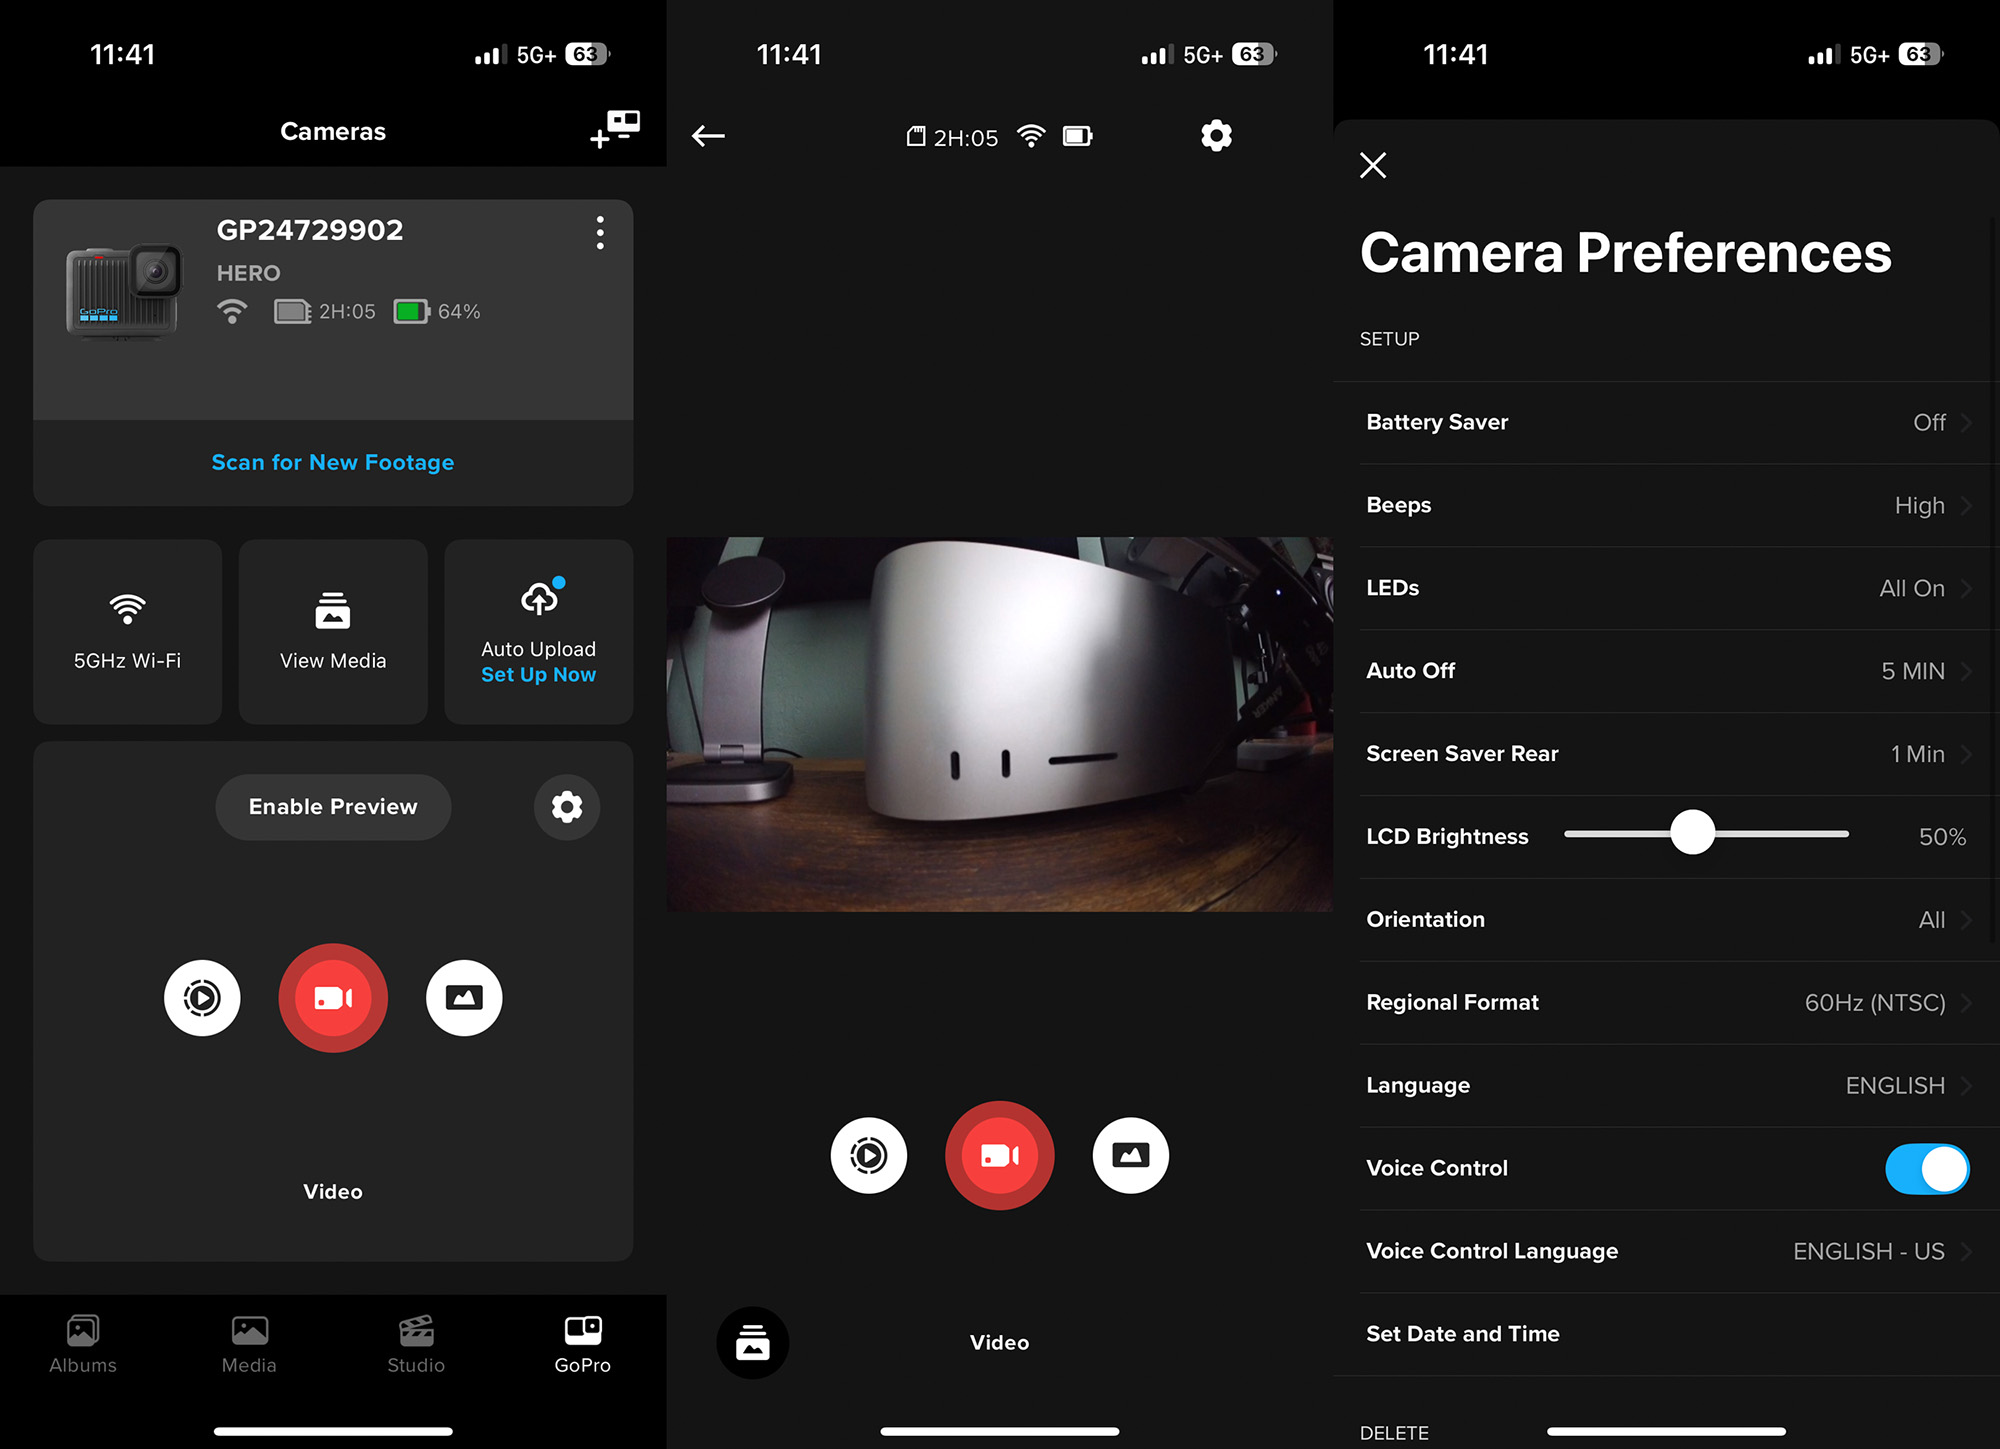This screenshot has height=1449, width=2000.
Task: Adjust the LCD Brightness slider handle
Action: 1693,833
